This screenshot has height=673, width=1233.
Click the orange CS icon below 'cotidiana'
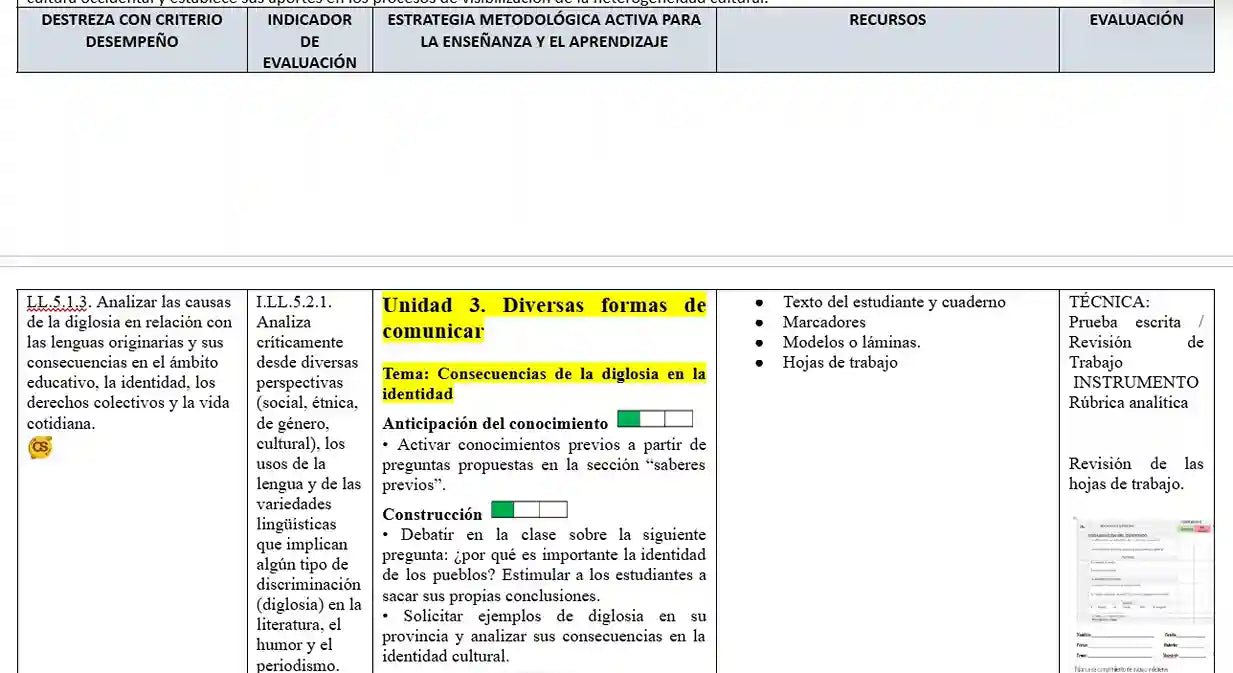point(40,448)
